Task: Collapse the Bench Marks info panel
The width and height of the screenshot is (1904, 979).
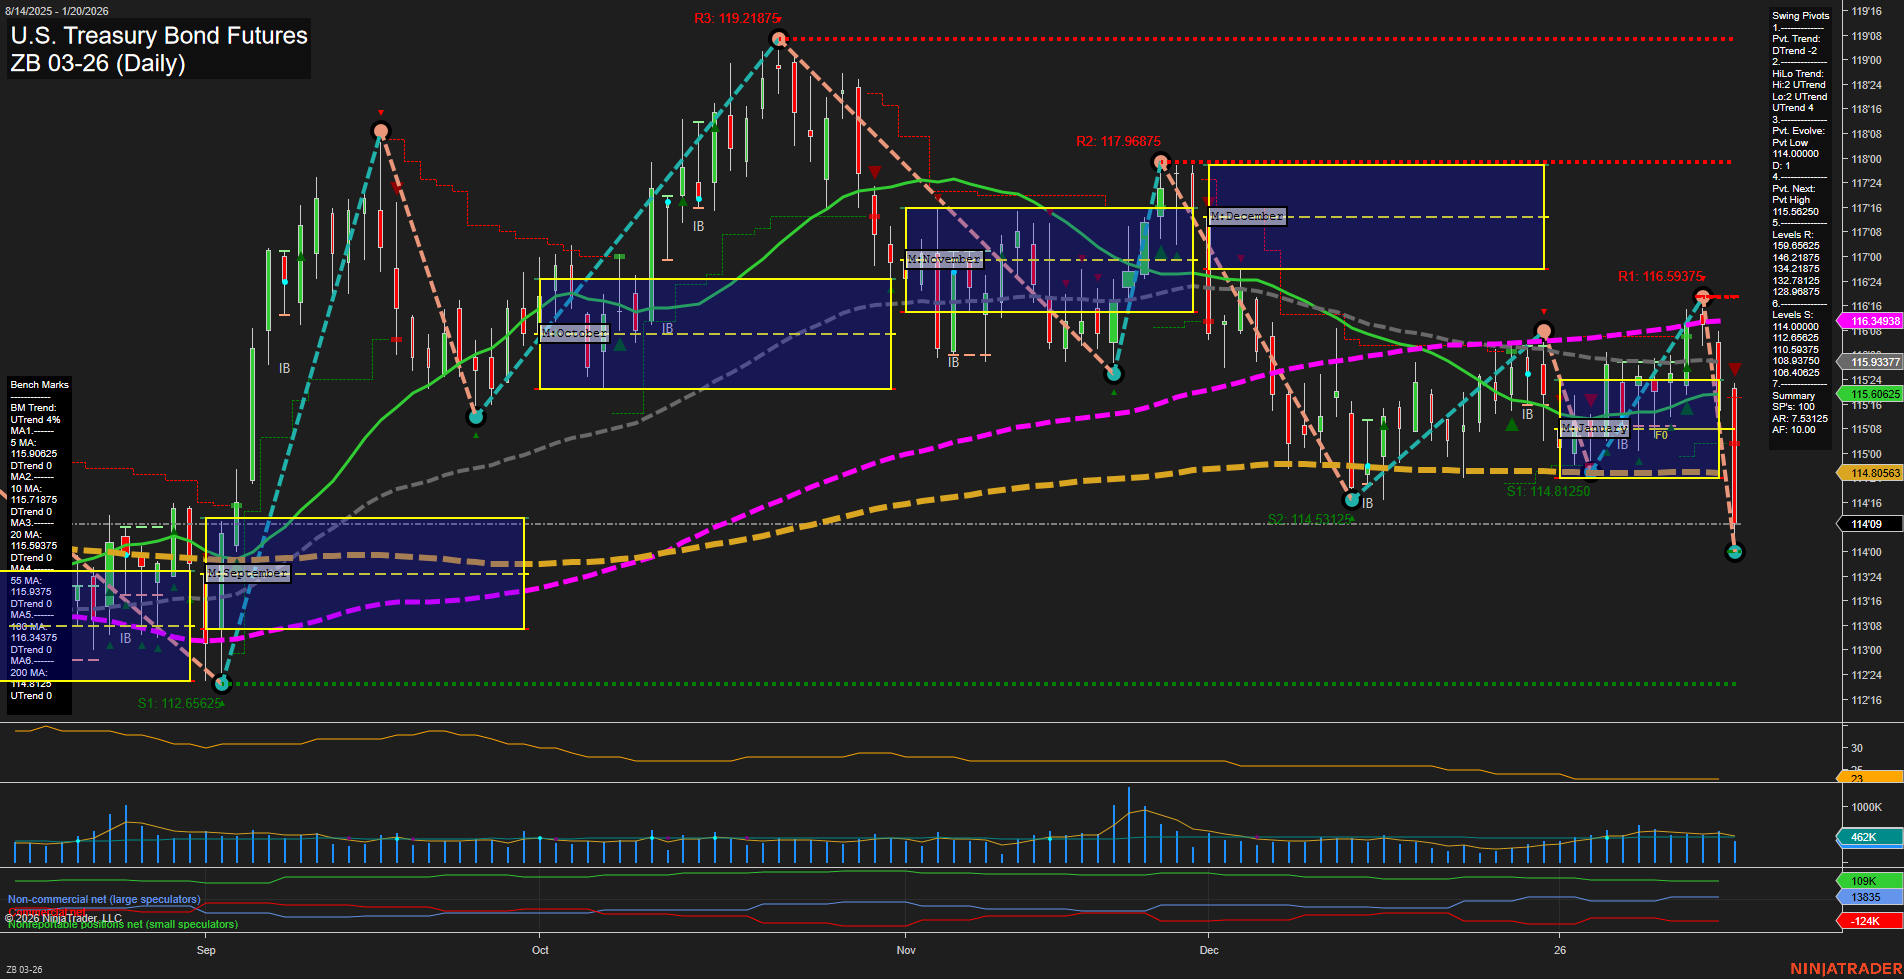Action: pos(38,384)
